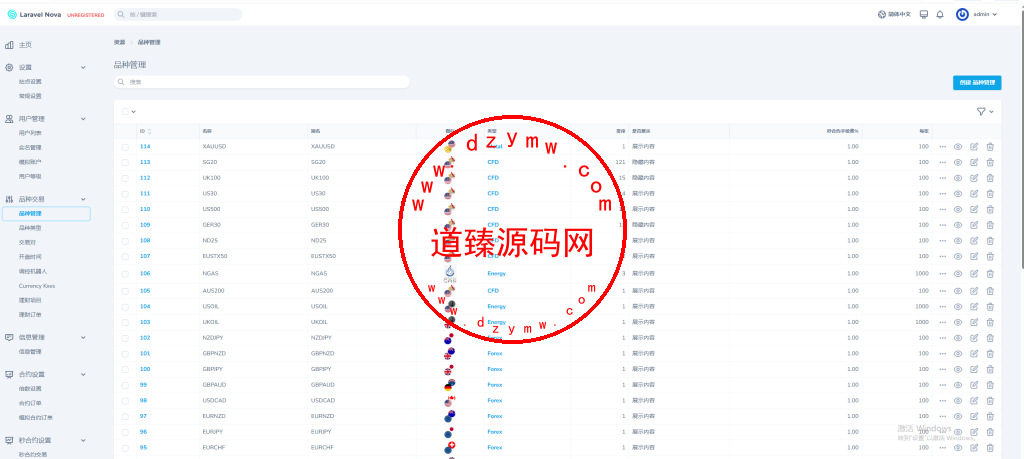
Task: Click the blue 创建 品种管理 button
Action: 976,82
